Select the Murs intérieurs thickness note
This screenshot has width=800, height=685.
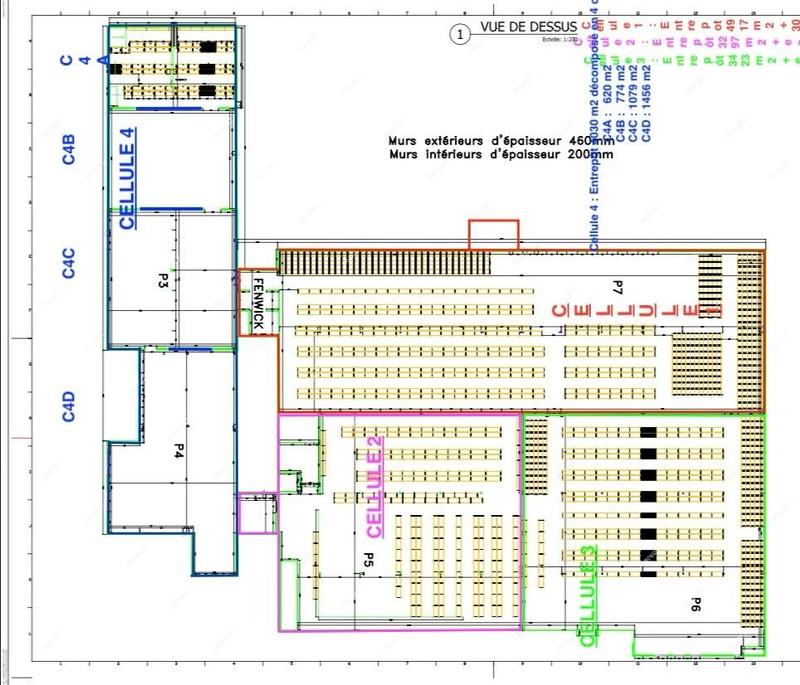coord(502,155)
